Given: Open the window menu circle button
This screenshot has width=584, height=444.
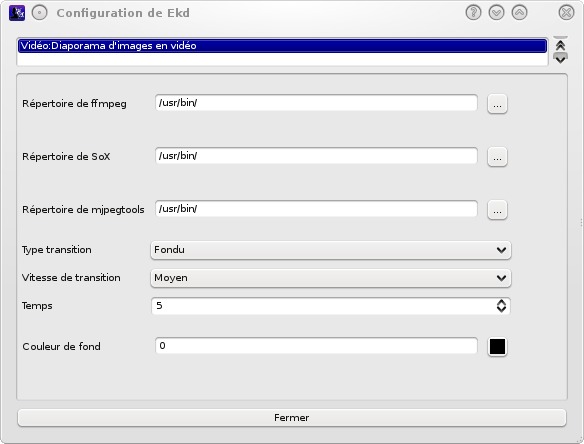Looking at the screenshot, I should point(39,13).
